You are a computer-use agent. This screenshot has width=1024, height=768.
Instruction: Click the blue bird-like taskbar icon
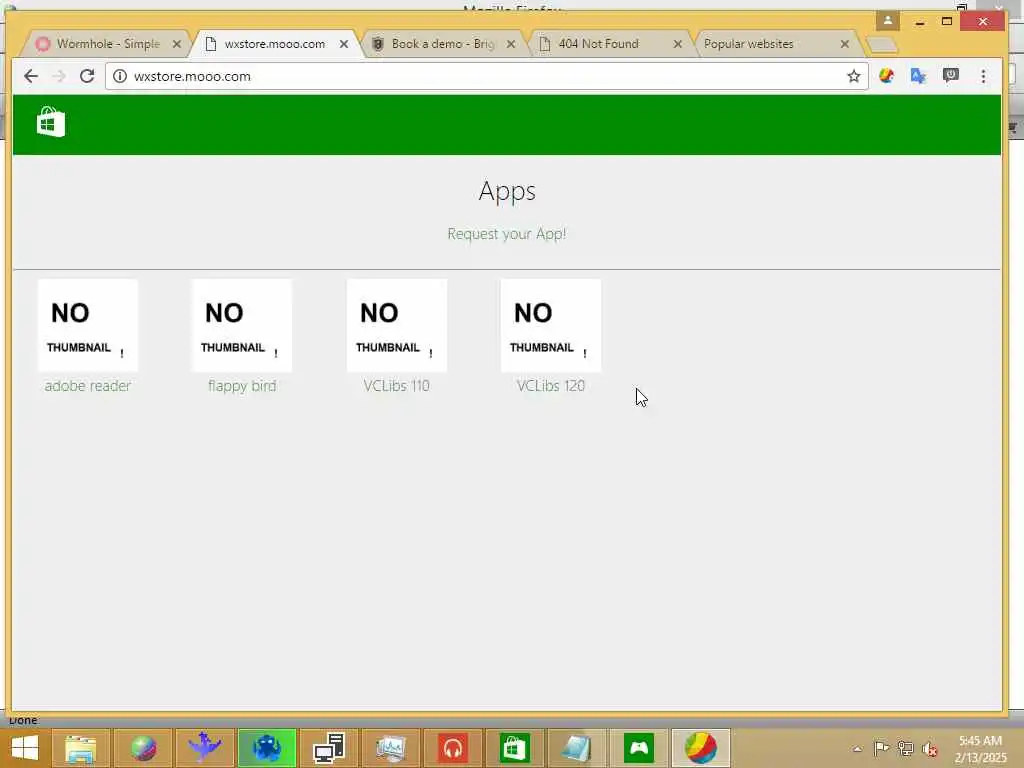click(x=204, y=748)
